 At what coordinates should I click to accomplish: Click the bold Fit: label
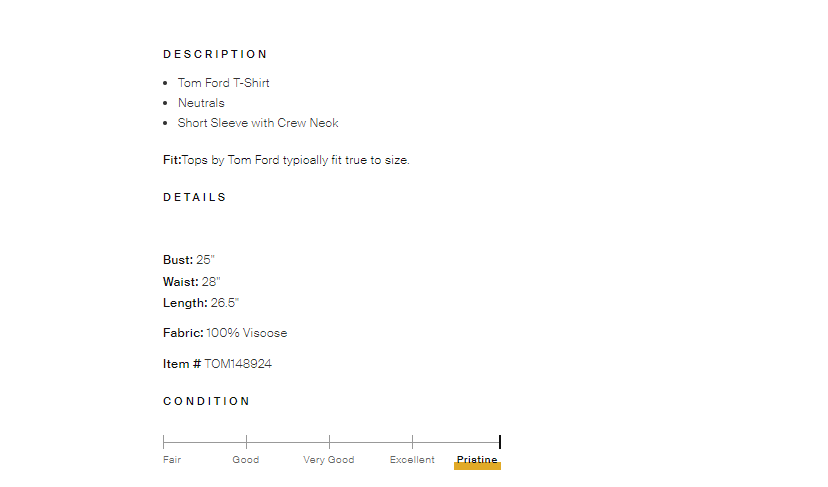(172, 160)
